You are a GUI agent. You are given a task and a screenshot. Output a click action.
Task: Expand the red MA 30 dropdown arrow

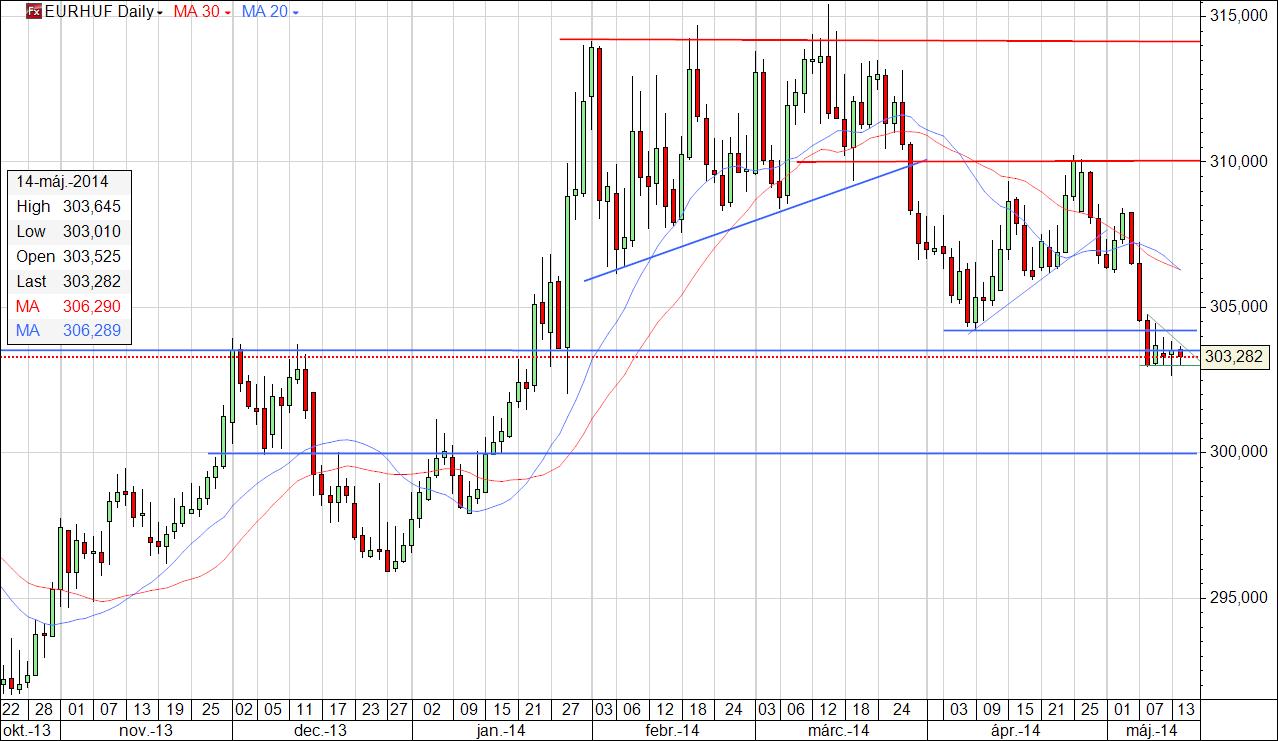(x=227, y=12)
